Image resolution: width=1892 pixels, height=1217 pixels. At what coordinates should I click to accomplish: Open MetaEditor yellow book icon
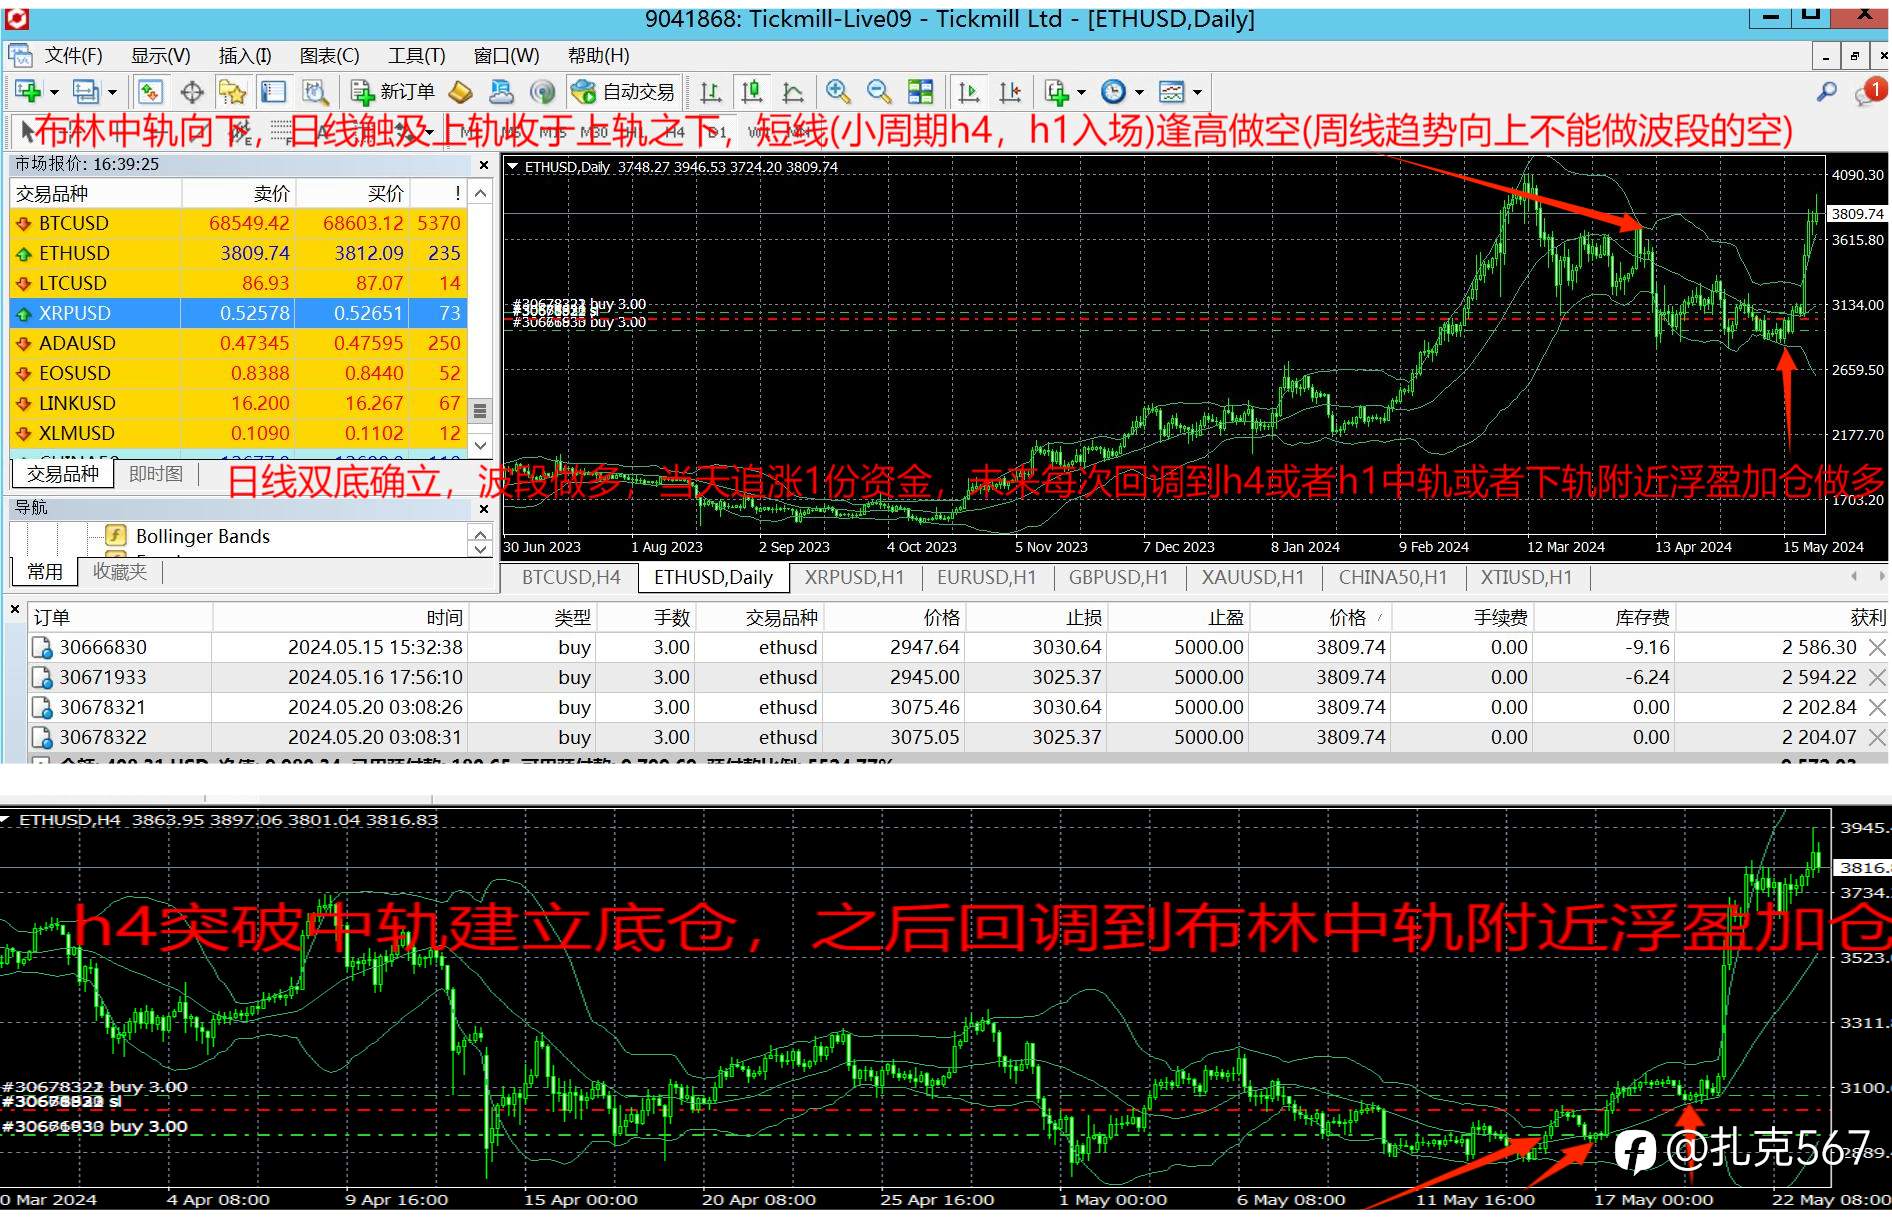460,92
